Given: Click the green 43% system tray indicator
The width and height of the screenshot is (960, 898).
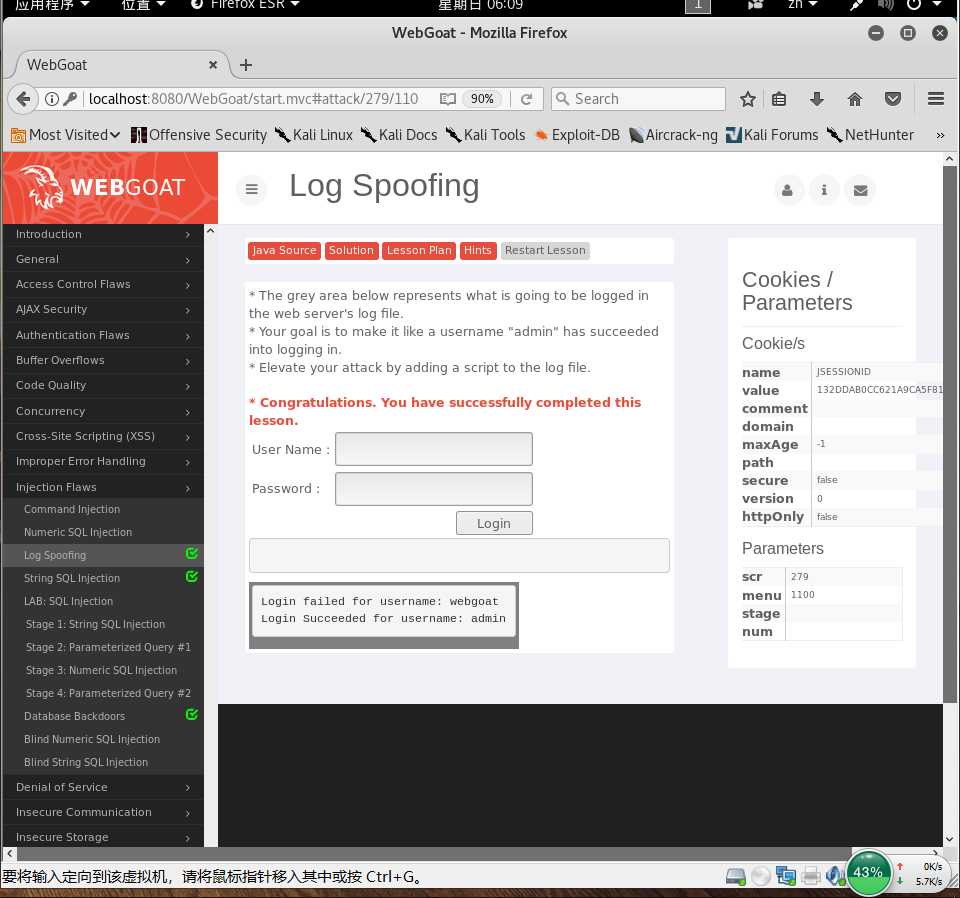Looking at the screenshot, I should (x=868, y=872).
